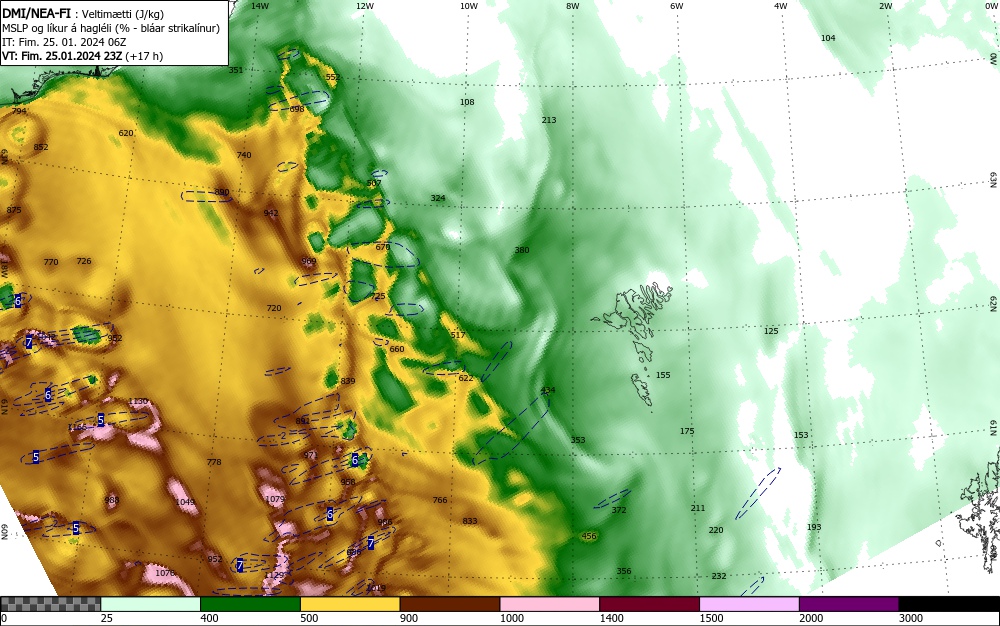Click the map value '833'
Viewport: 1000px width, 626px height.
coord(470,521)
